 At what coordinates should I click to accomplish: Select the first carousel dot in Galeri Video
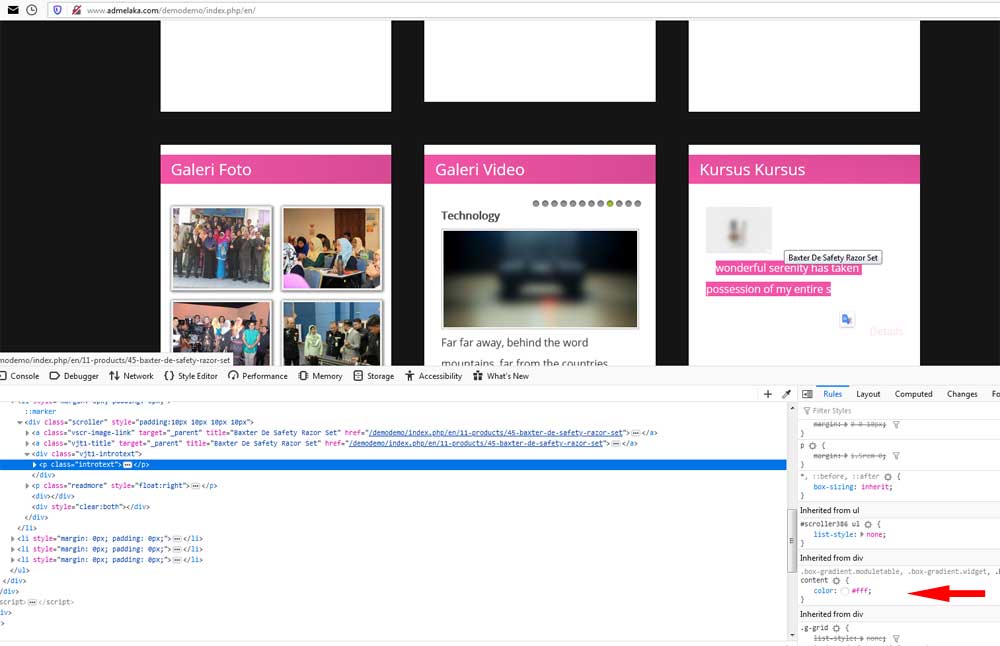[536, 203]
